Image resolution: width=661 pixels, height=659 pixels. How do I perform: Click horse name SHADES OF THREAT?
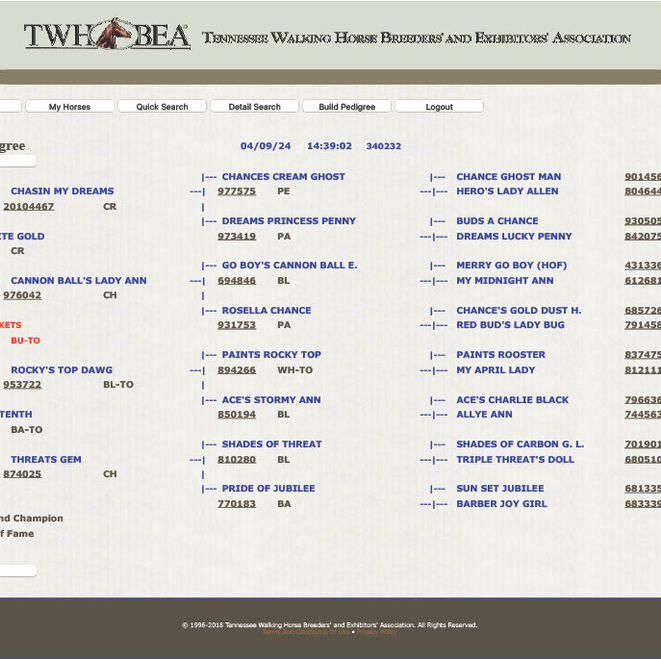point(271,444)
